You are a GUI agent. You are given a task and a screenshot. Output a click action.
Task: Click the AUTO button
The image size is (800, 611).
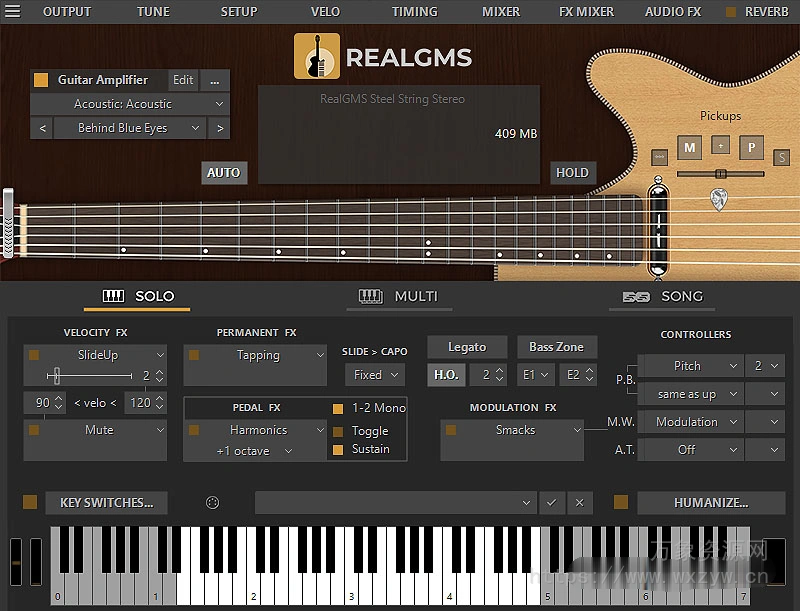tap(223, 172)
